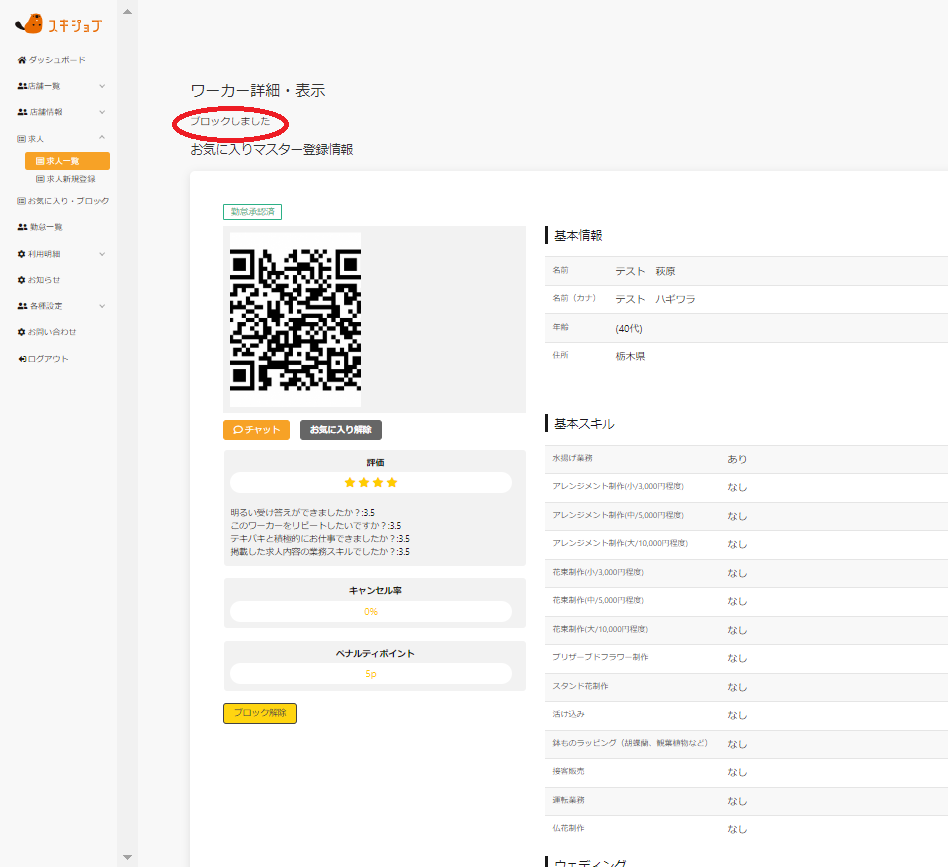The width and height of the screenshot is (948, 867).
Task: Click the 明るい受け答えができましたか rating line
Action: click(x=302, y=512)
